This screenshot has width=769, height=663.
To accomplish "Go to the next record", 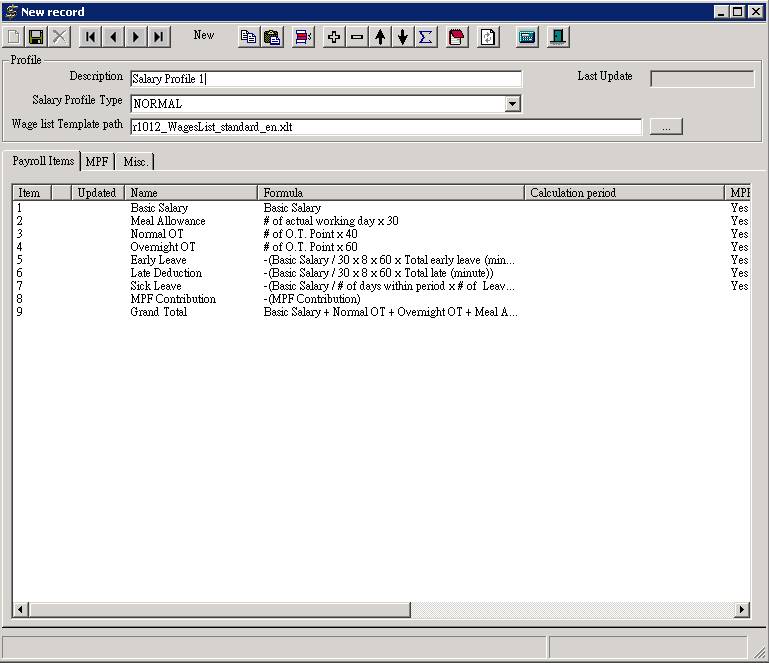I will pyautogui.click(x=136, y=37).
